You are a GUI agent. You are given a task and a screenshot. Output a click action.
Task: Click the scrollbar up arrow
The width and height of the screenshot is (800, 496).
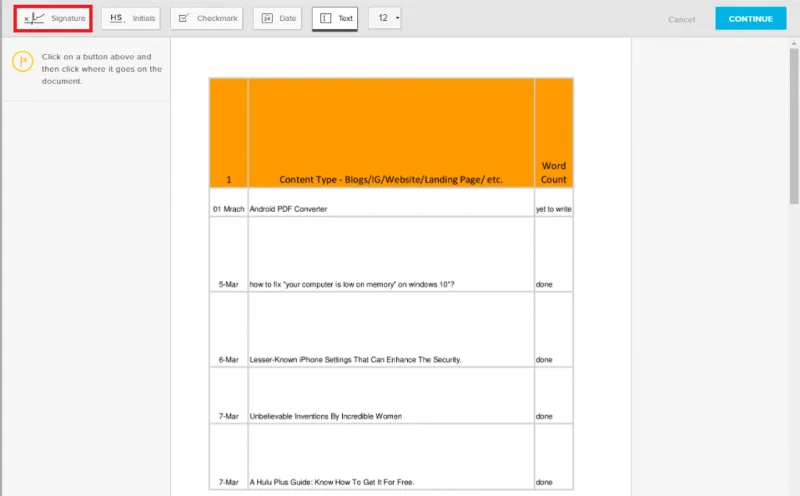794,42
